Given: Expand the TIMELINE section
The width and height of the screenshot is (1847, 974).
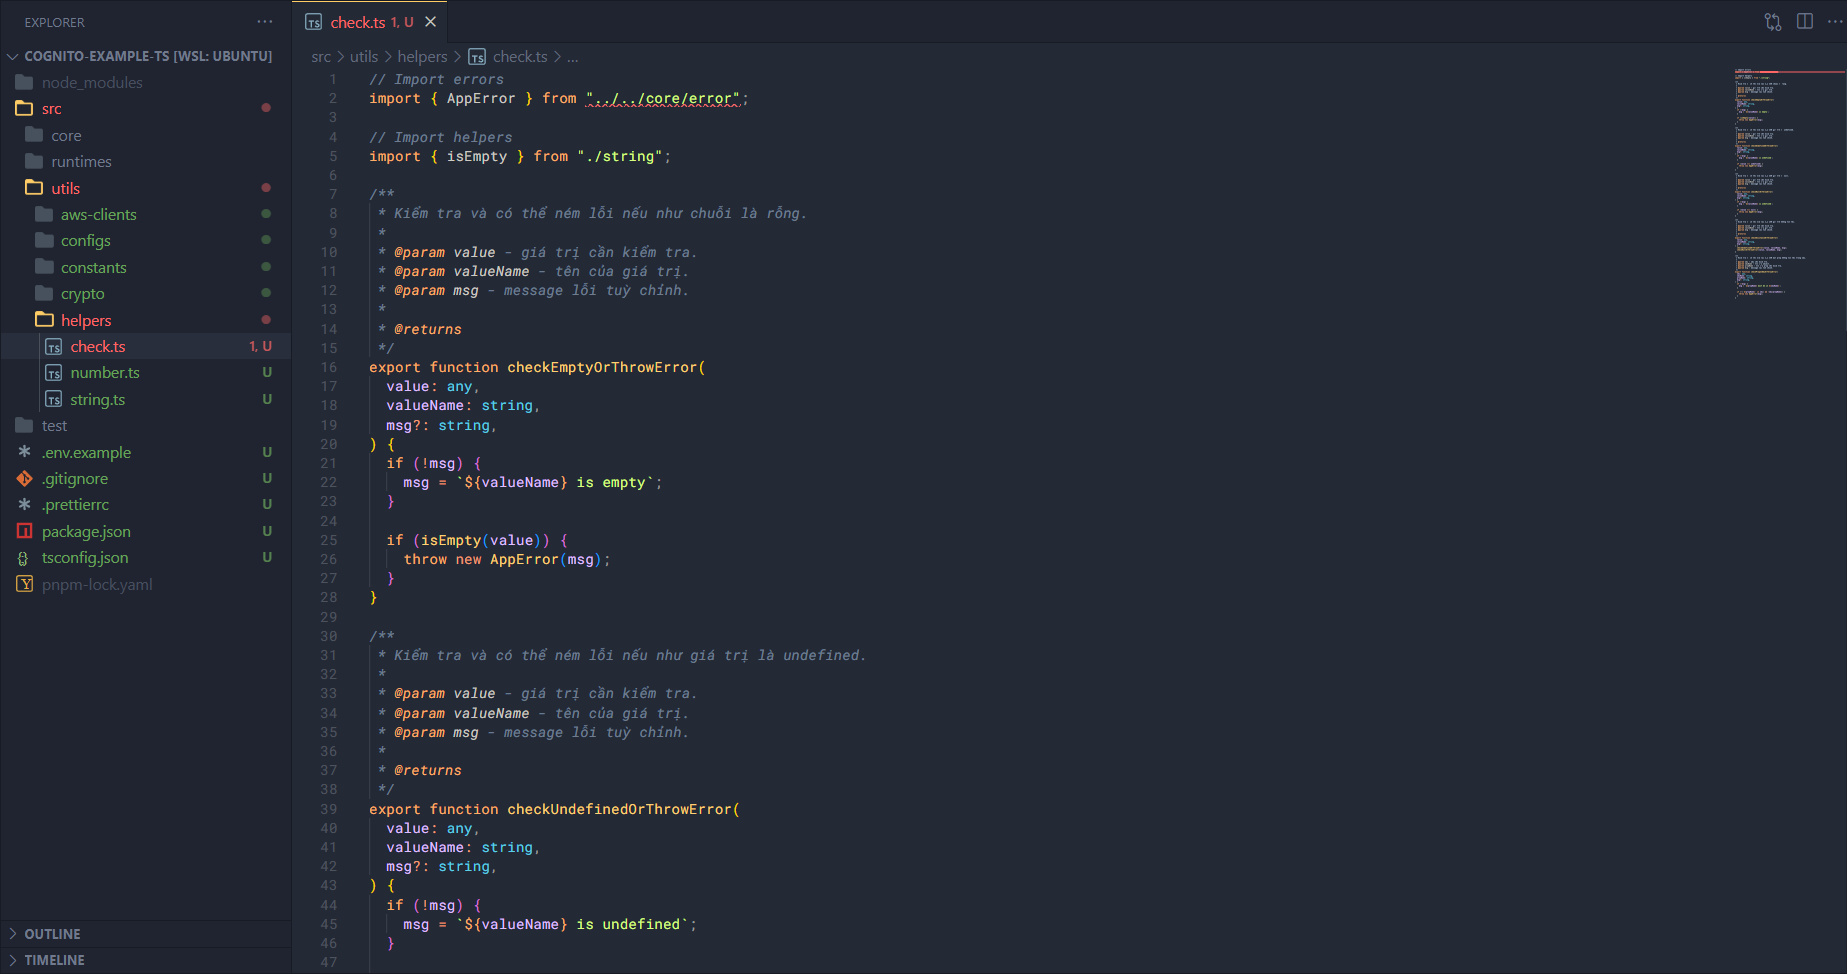Looking at the screenshot, I should (x=54, y=960).
